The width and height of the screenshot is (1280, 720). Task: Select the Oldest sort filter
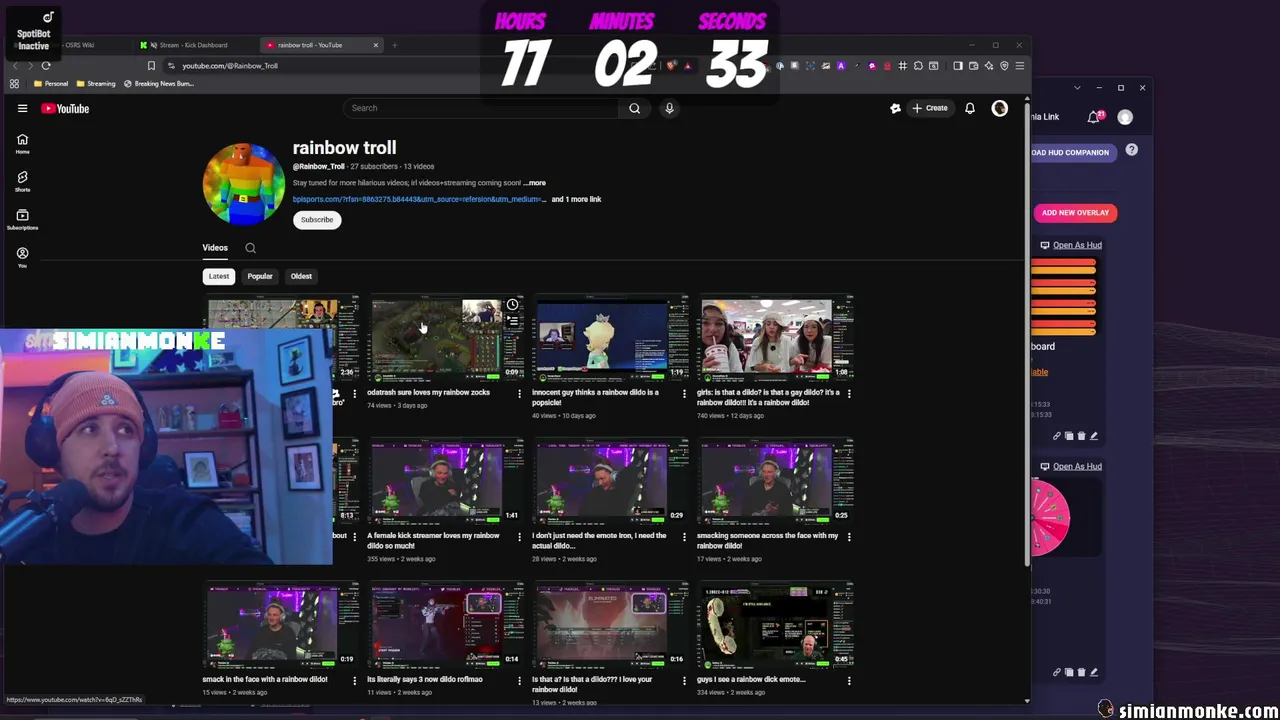301,276
